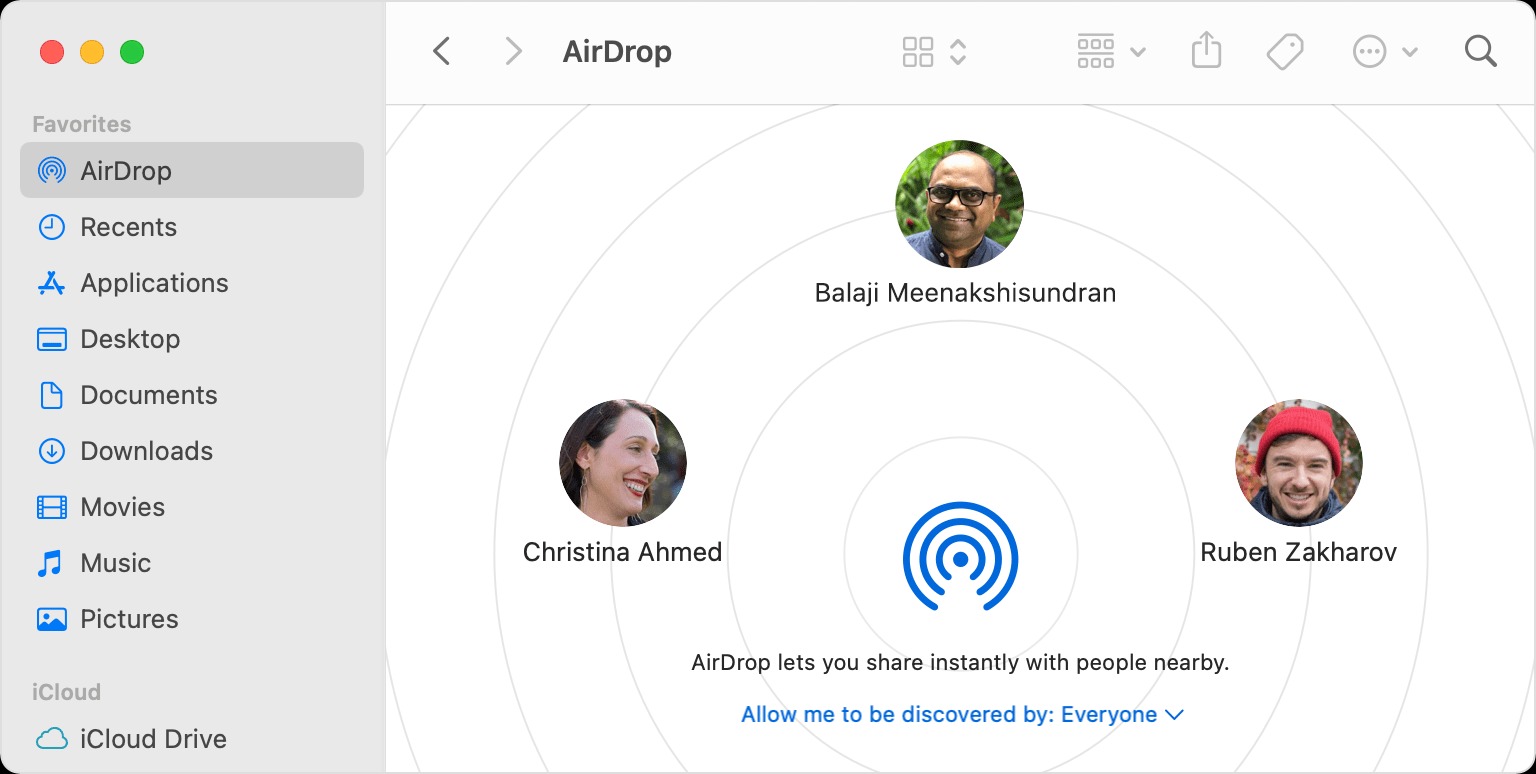Expand the discovery chevron next to Everyone
Screen dimensions: 1536x774
click(x=1174, y=715)
